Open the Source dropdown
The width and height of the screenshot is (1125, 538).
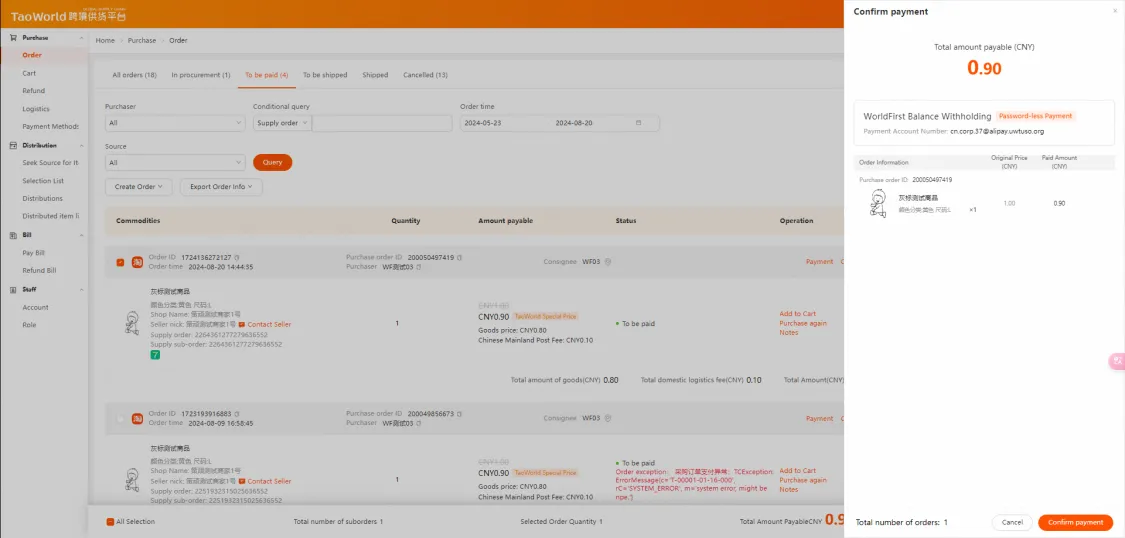click(175, 163)
